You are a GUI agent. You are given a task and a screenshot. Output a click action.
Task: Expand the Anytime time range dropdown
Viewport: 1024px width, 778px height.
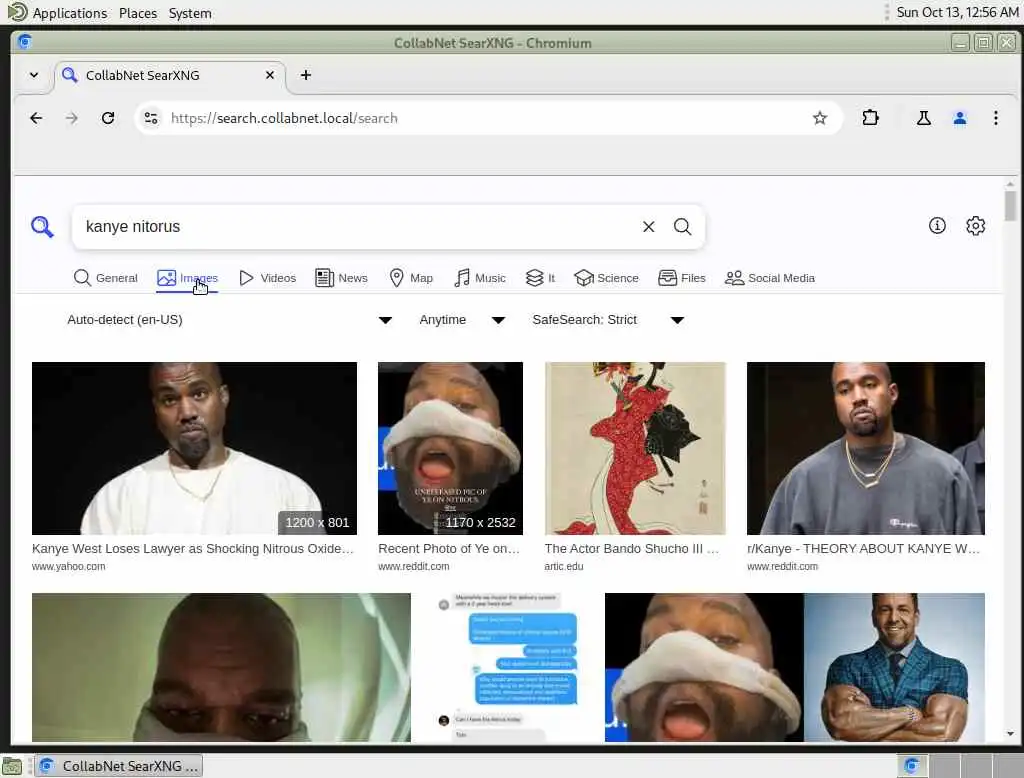click(x=462, y=320)
